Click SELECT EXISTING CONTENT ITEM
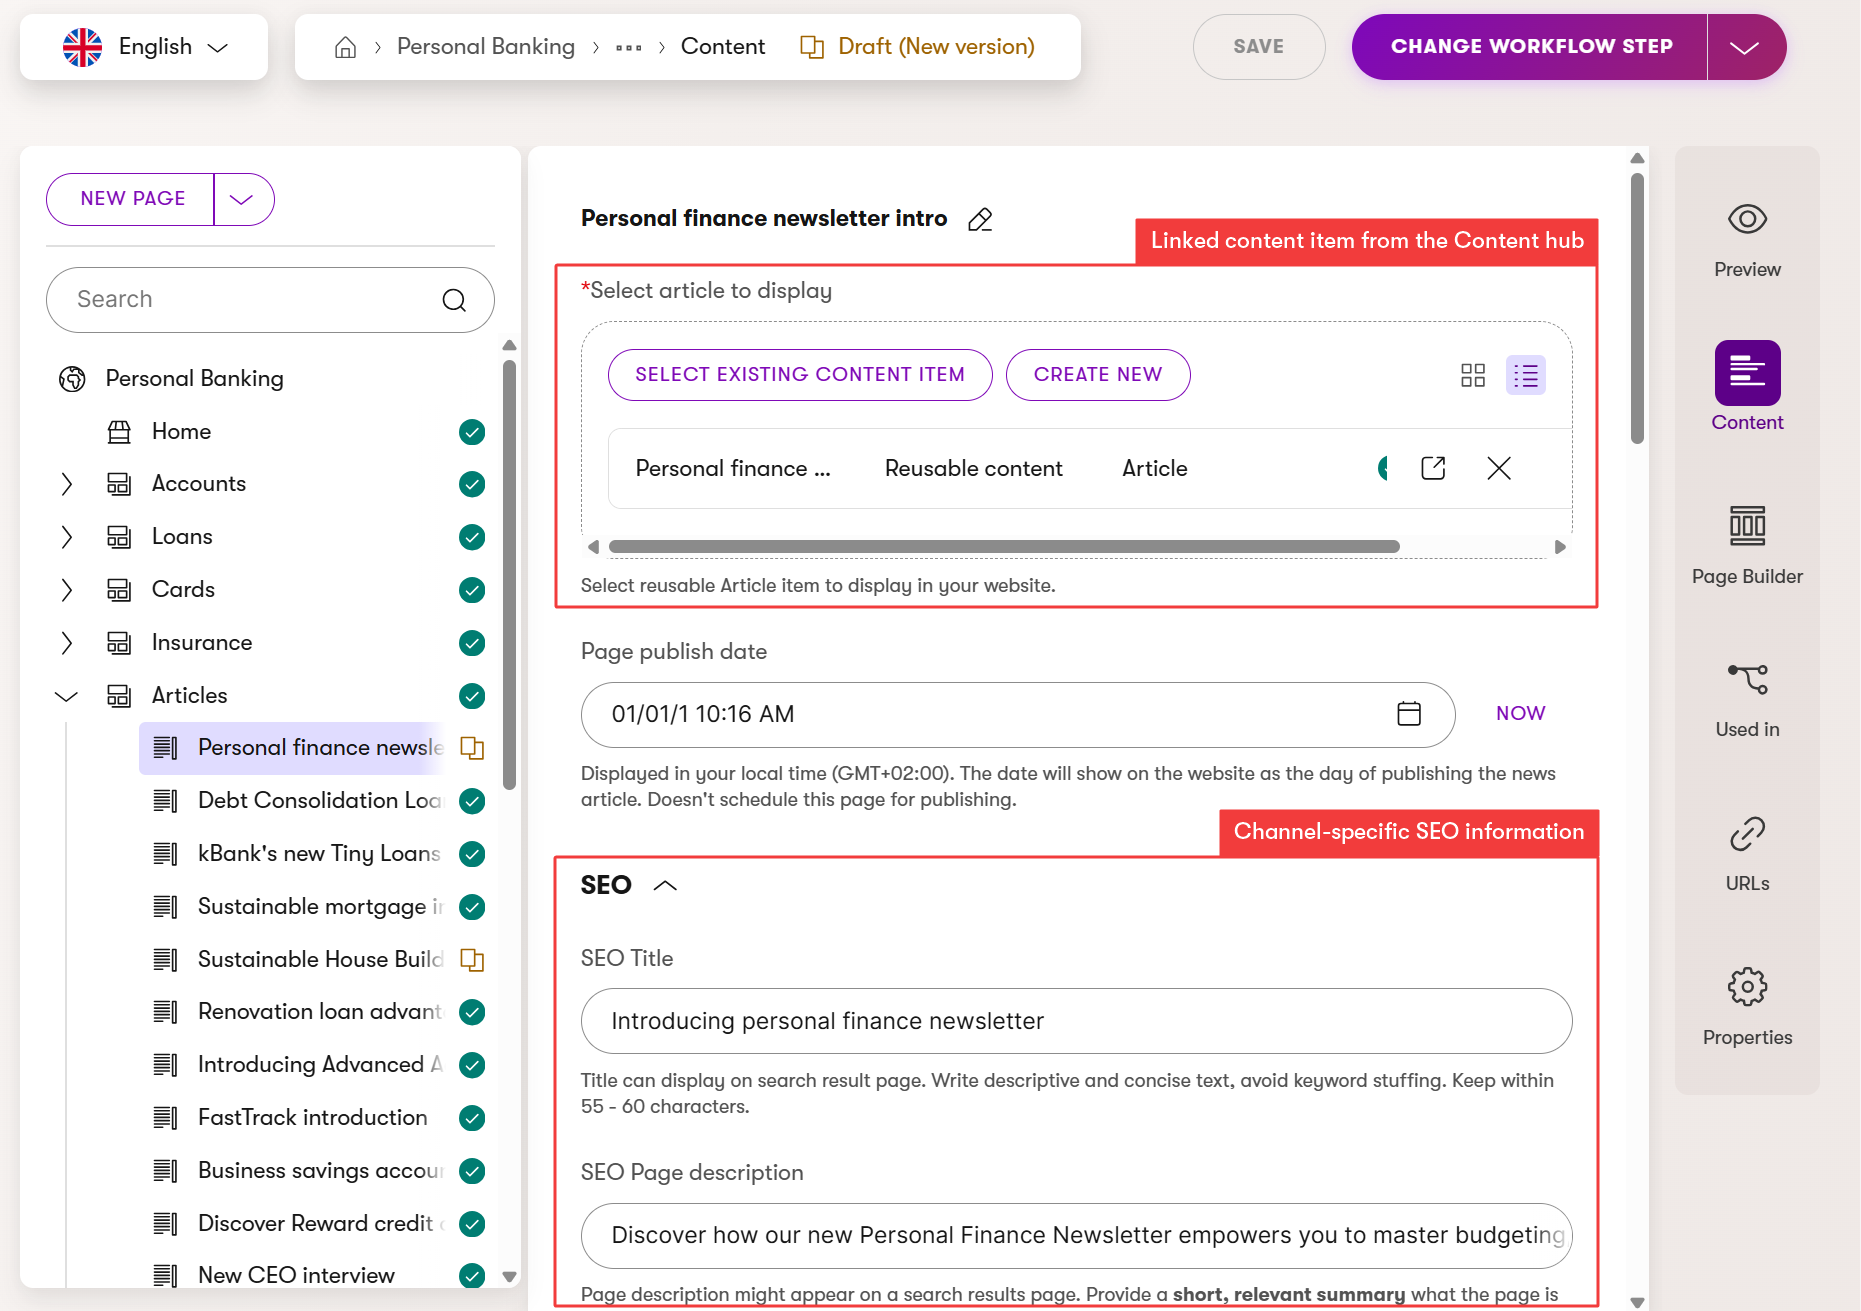The height and width of the screenshot is (1311, 1861). point(800,375)
